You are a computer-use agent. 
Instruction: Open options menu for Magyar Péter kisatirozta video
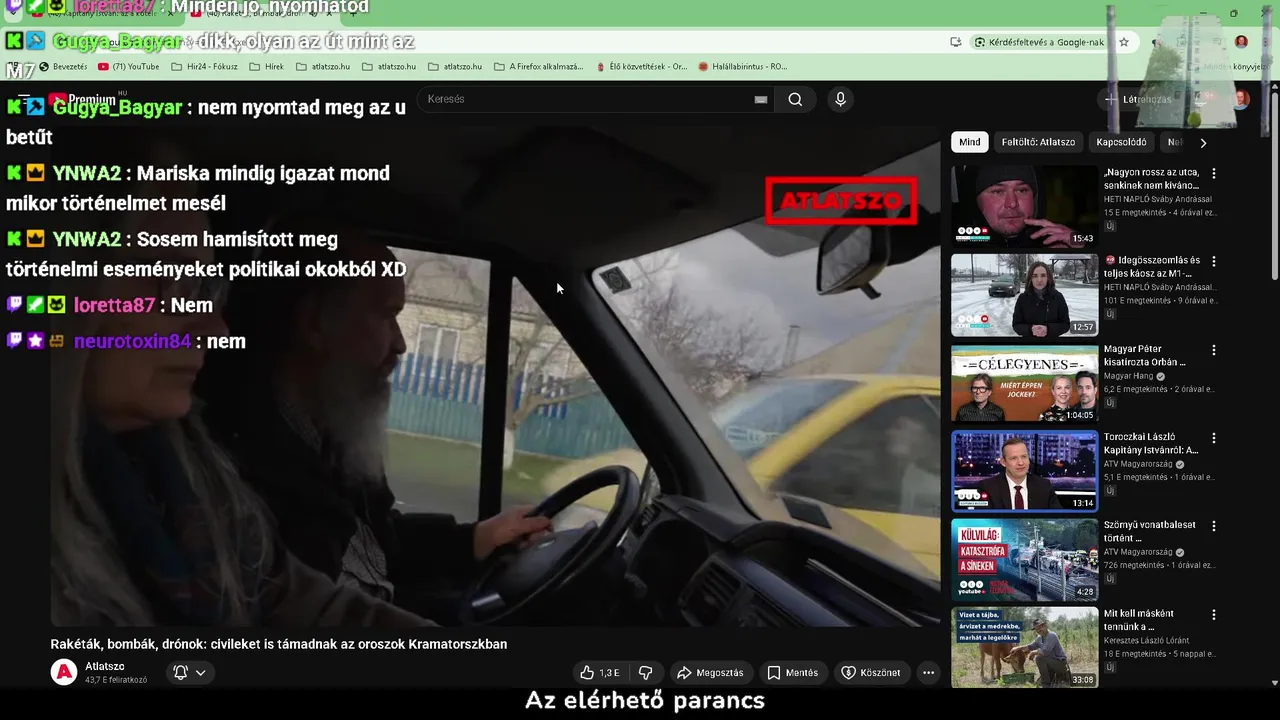click(x=1214, y=350)
